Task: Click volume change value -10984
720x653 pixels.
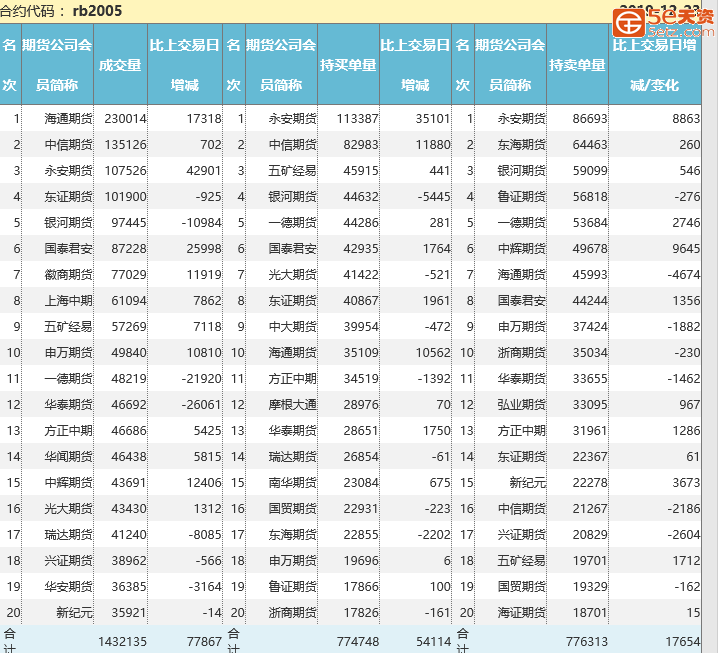Action: tap(202, 223)
